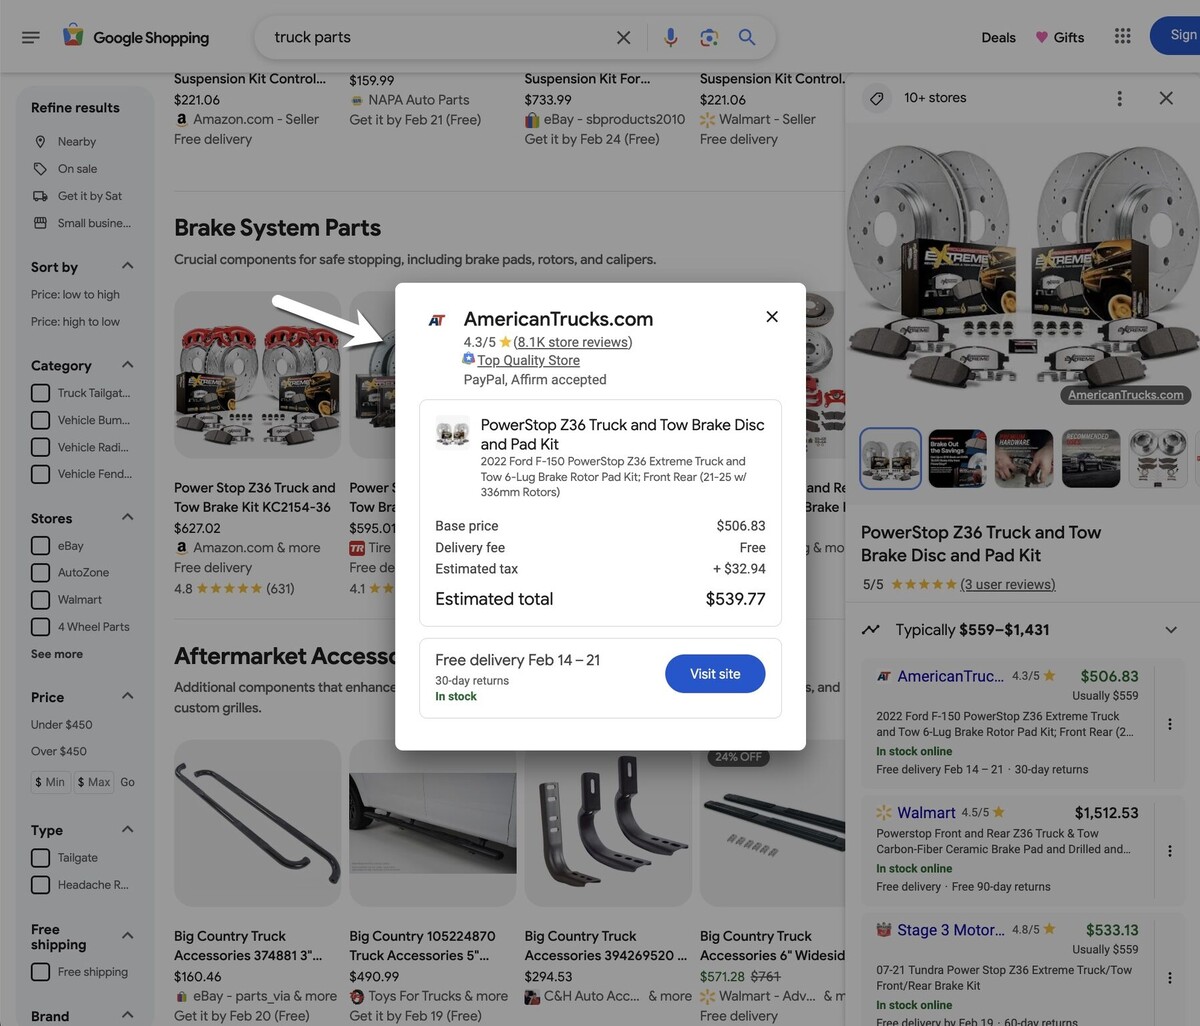Click See more stores link
Image resolution: width=1200 pixels, height=1026 pixels.
click(x=57, y=654)
